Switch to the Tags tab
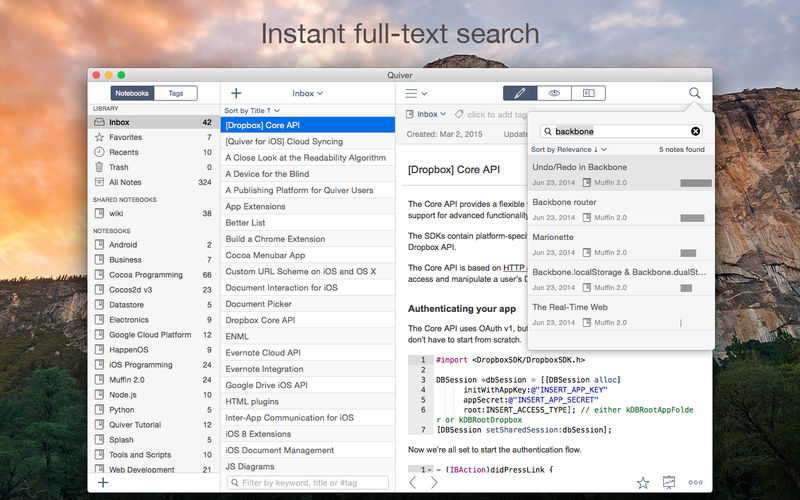 point(175,93)
